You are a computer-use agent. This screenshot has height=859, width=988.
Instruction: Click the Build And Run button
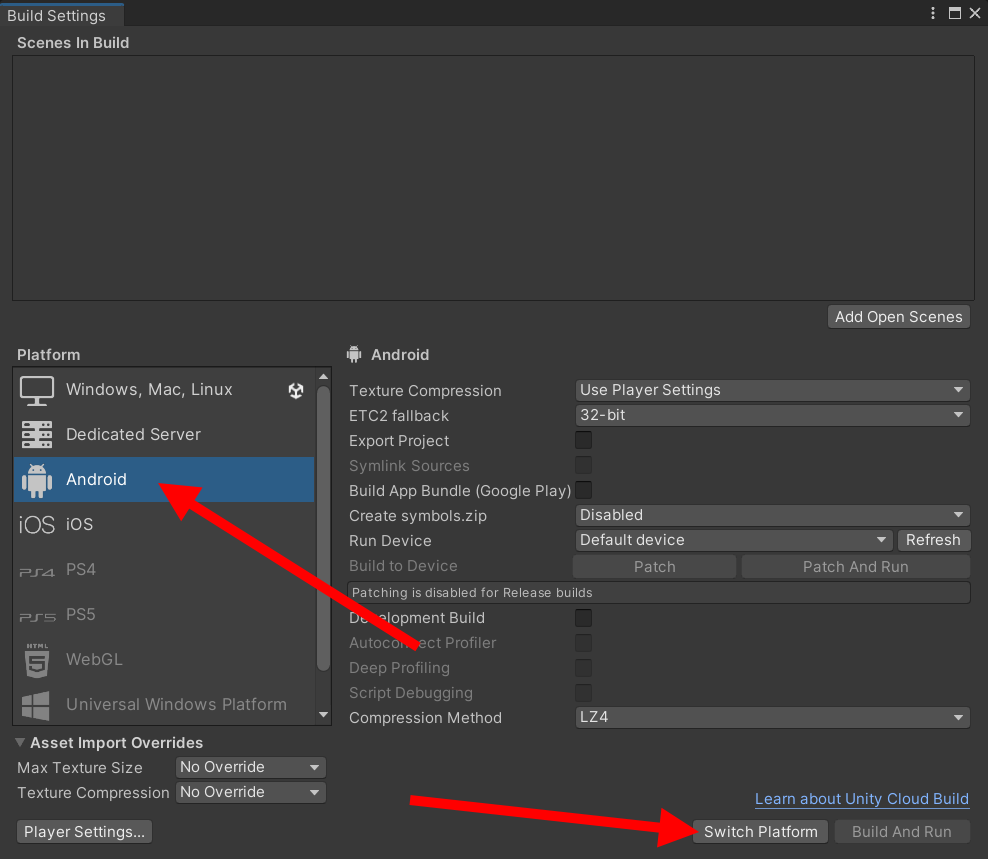pos(902,832)
